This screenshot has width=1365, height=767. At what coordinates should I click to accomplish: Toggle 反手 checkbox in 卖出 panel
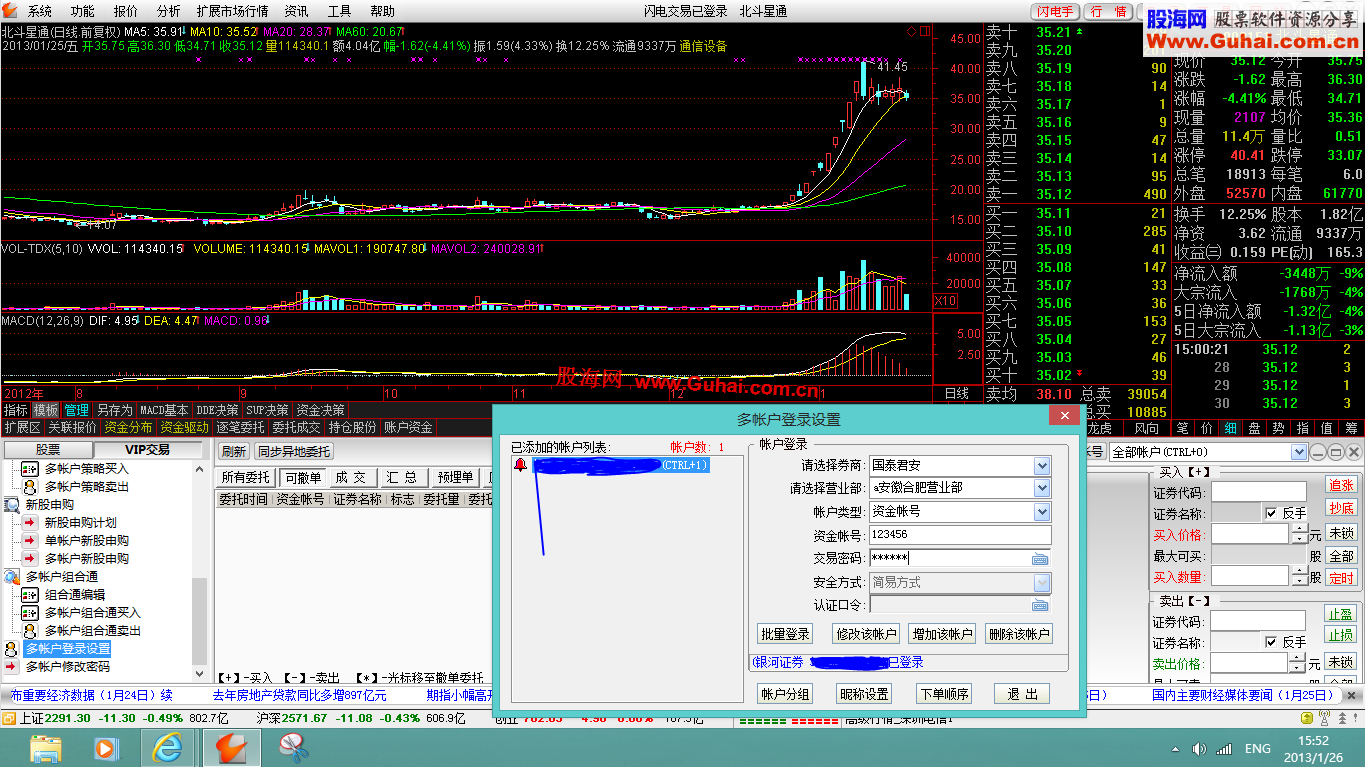pyautogui.click(x=1271, y=642)
